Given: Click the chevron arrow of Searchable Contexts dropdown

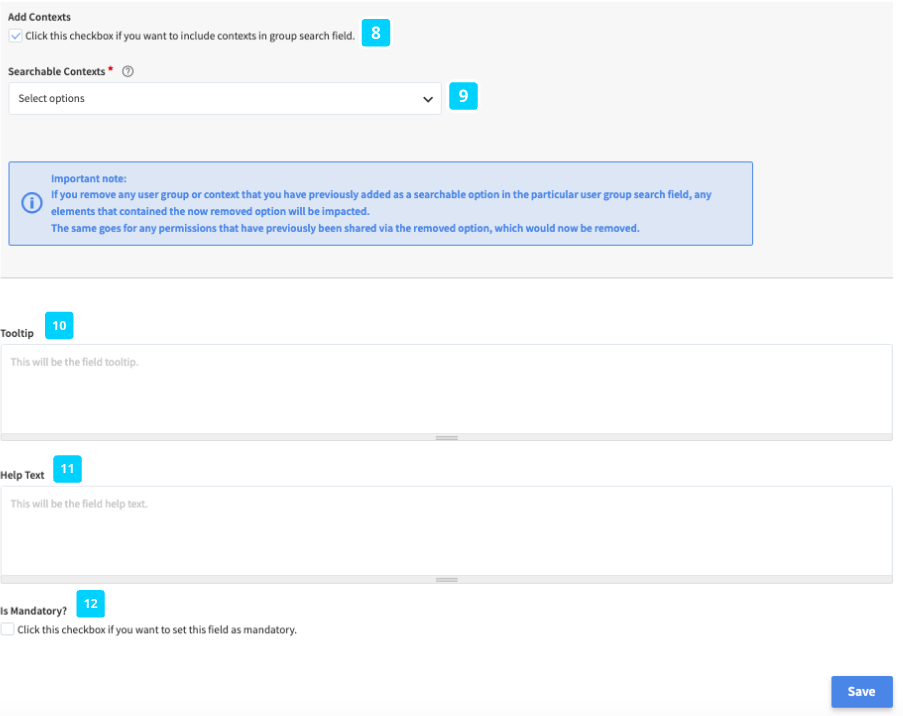Looking at the screenshot, I should [428, 99].
